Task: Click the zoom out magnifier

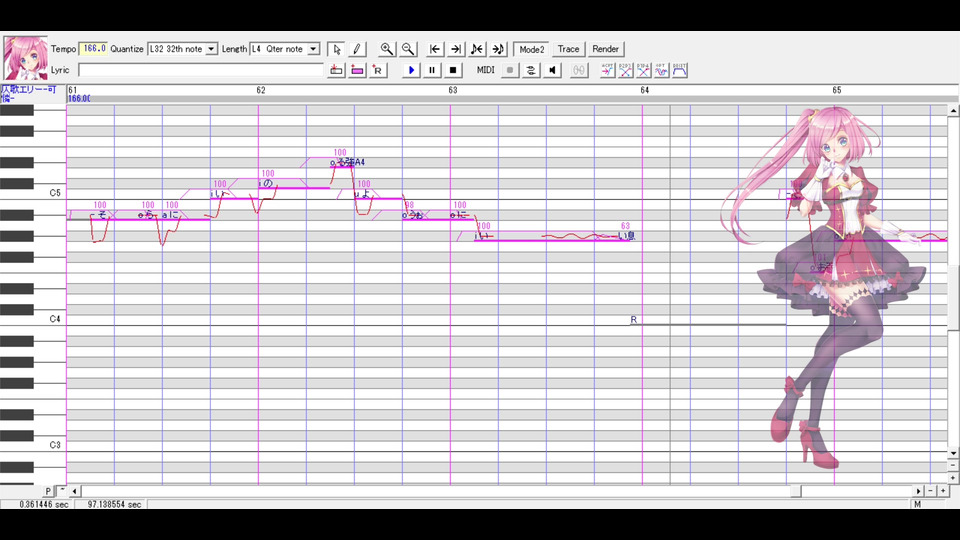Action: click(408, 49)
